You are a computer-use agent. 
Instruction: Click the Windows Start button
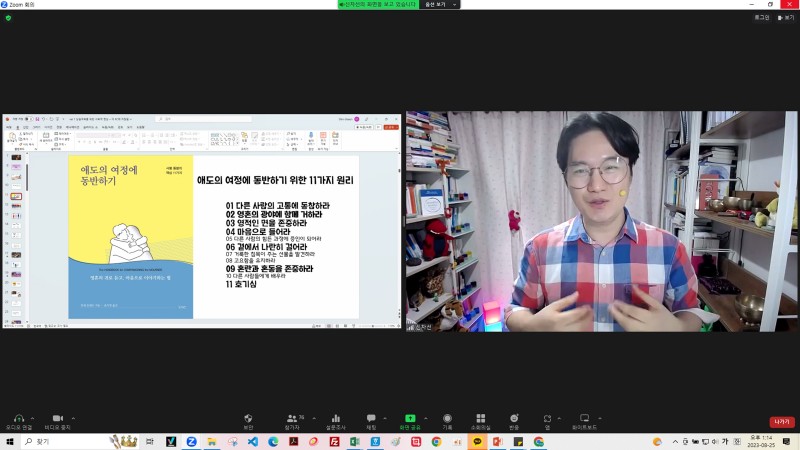(9, 441)
